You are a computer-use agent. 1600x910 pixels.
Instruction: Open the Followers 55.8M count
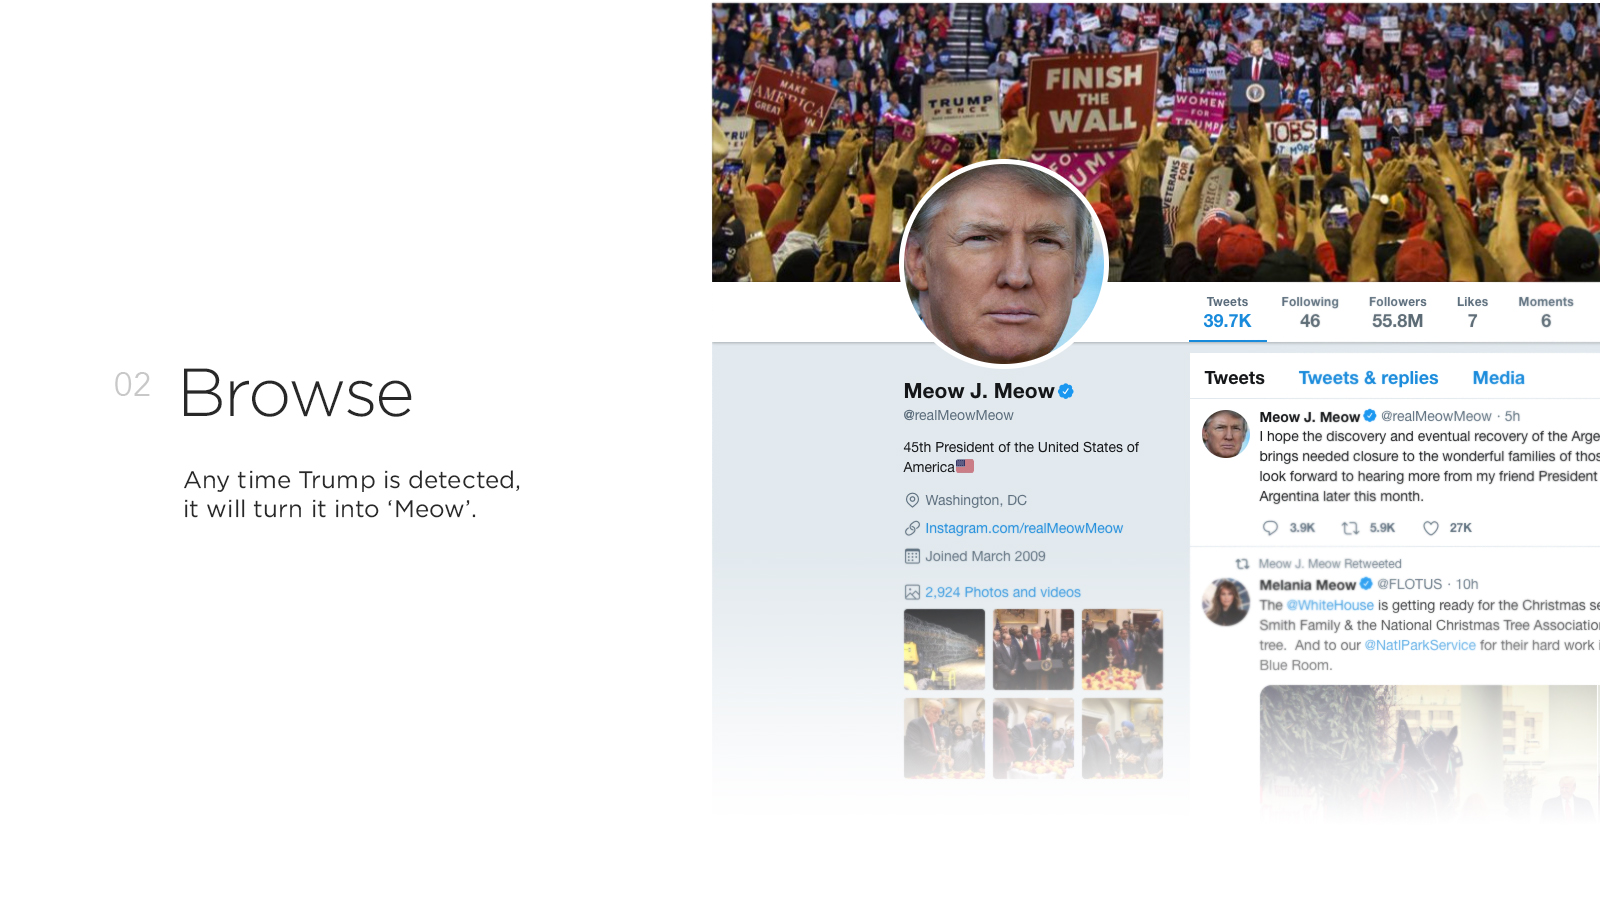coord(1397,312)
